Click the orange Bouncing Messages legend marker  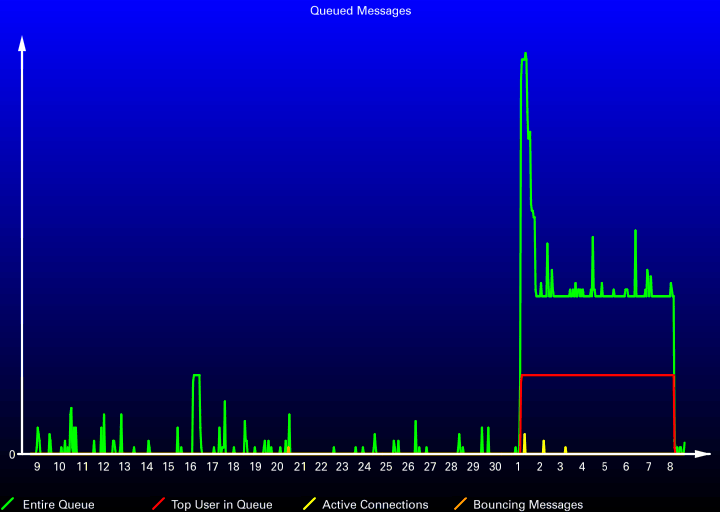[460, 504]
